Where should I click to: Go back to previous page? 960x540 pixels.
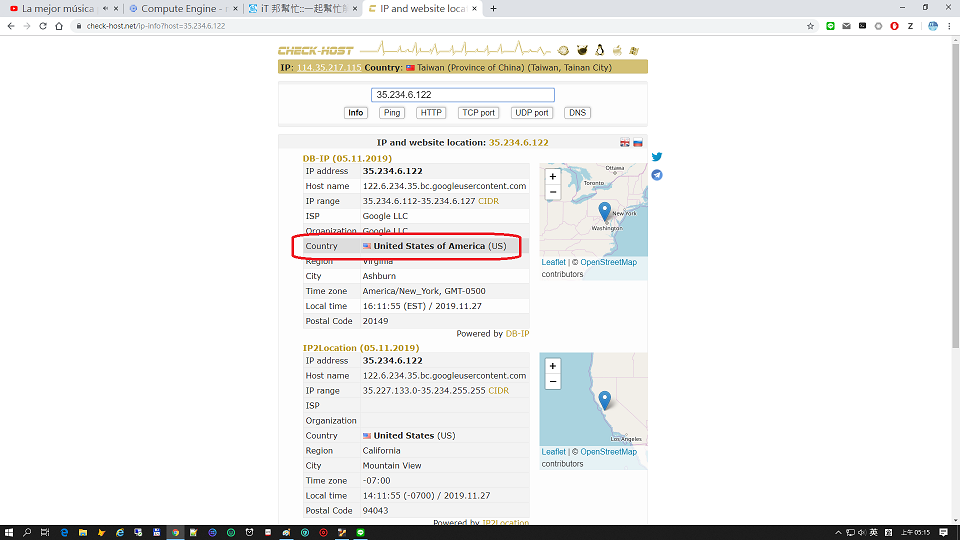[11, 26]
